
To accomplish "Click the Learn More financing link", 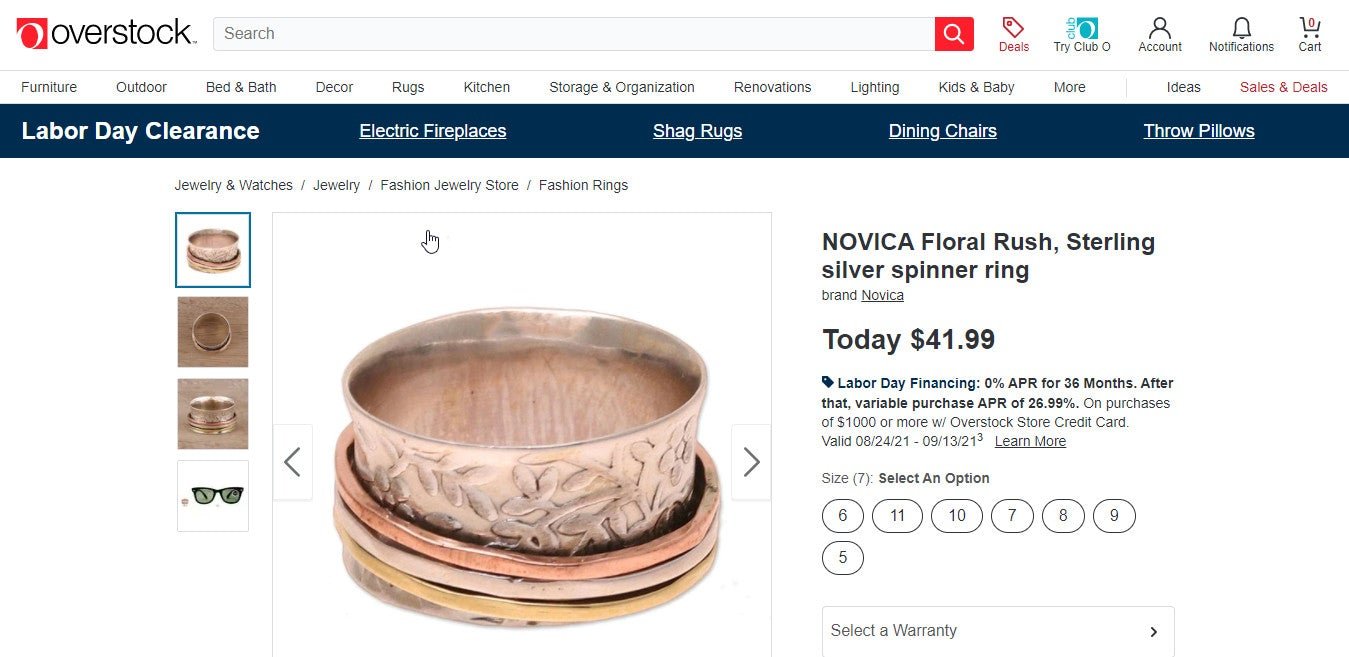I will pyautogui.click(x=1030, y=441).
